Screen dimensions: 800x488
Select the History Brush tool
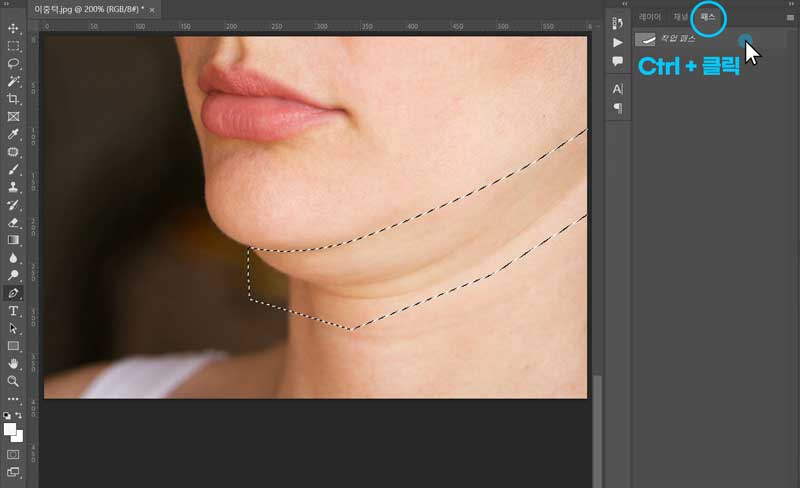pyautogui.click(x=13, y=205)
